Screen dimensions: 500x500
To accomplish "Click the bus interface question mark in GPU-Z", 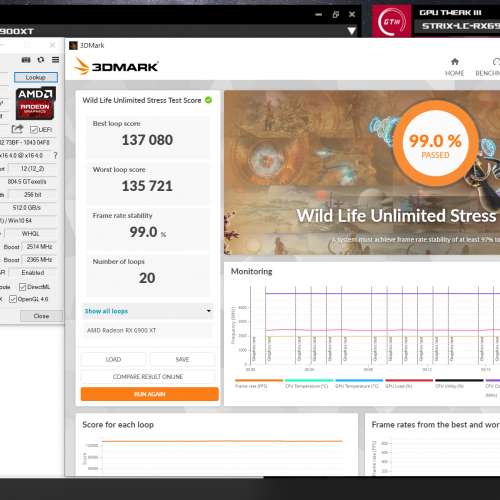I will tap(55, 155).
